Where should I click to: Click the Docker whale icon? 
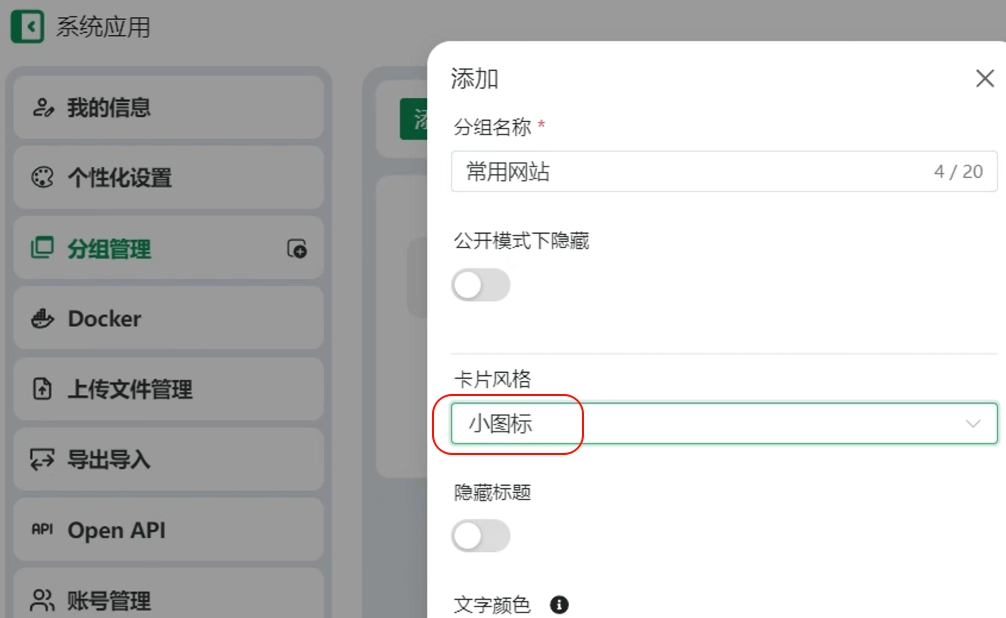click(x=42, y=318)
